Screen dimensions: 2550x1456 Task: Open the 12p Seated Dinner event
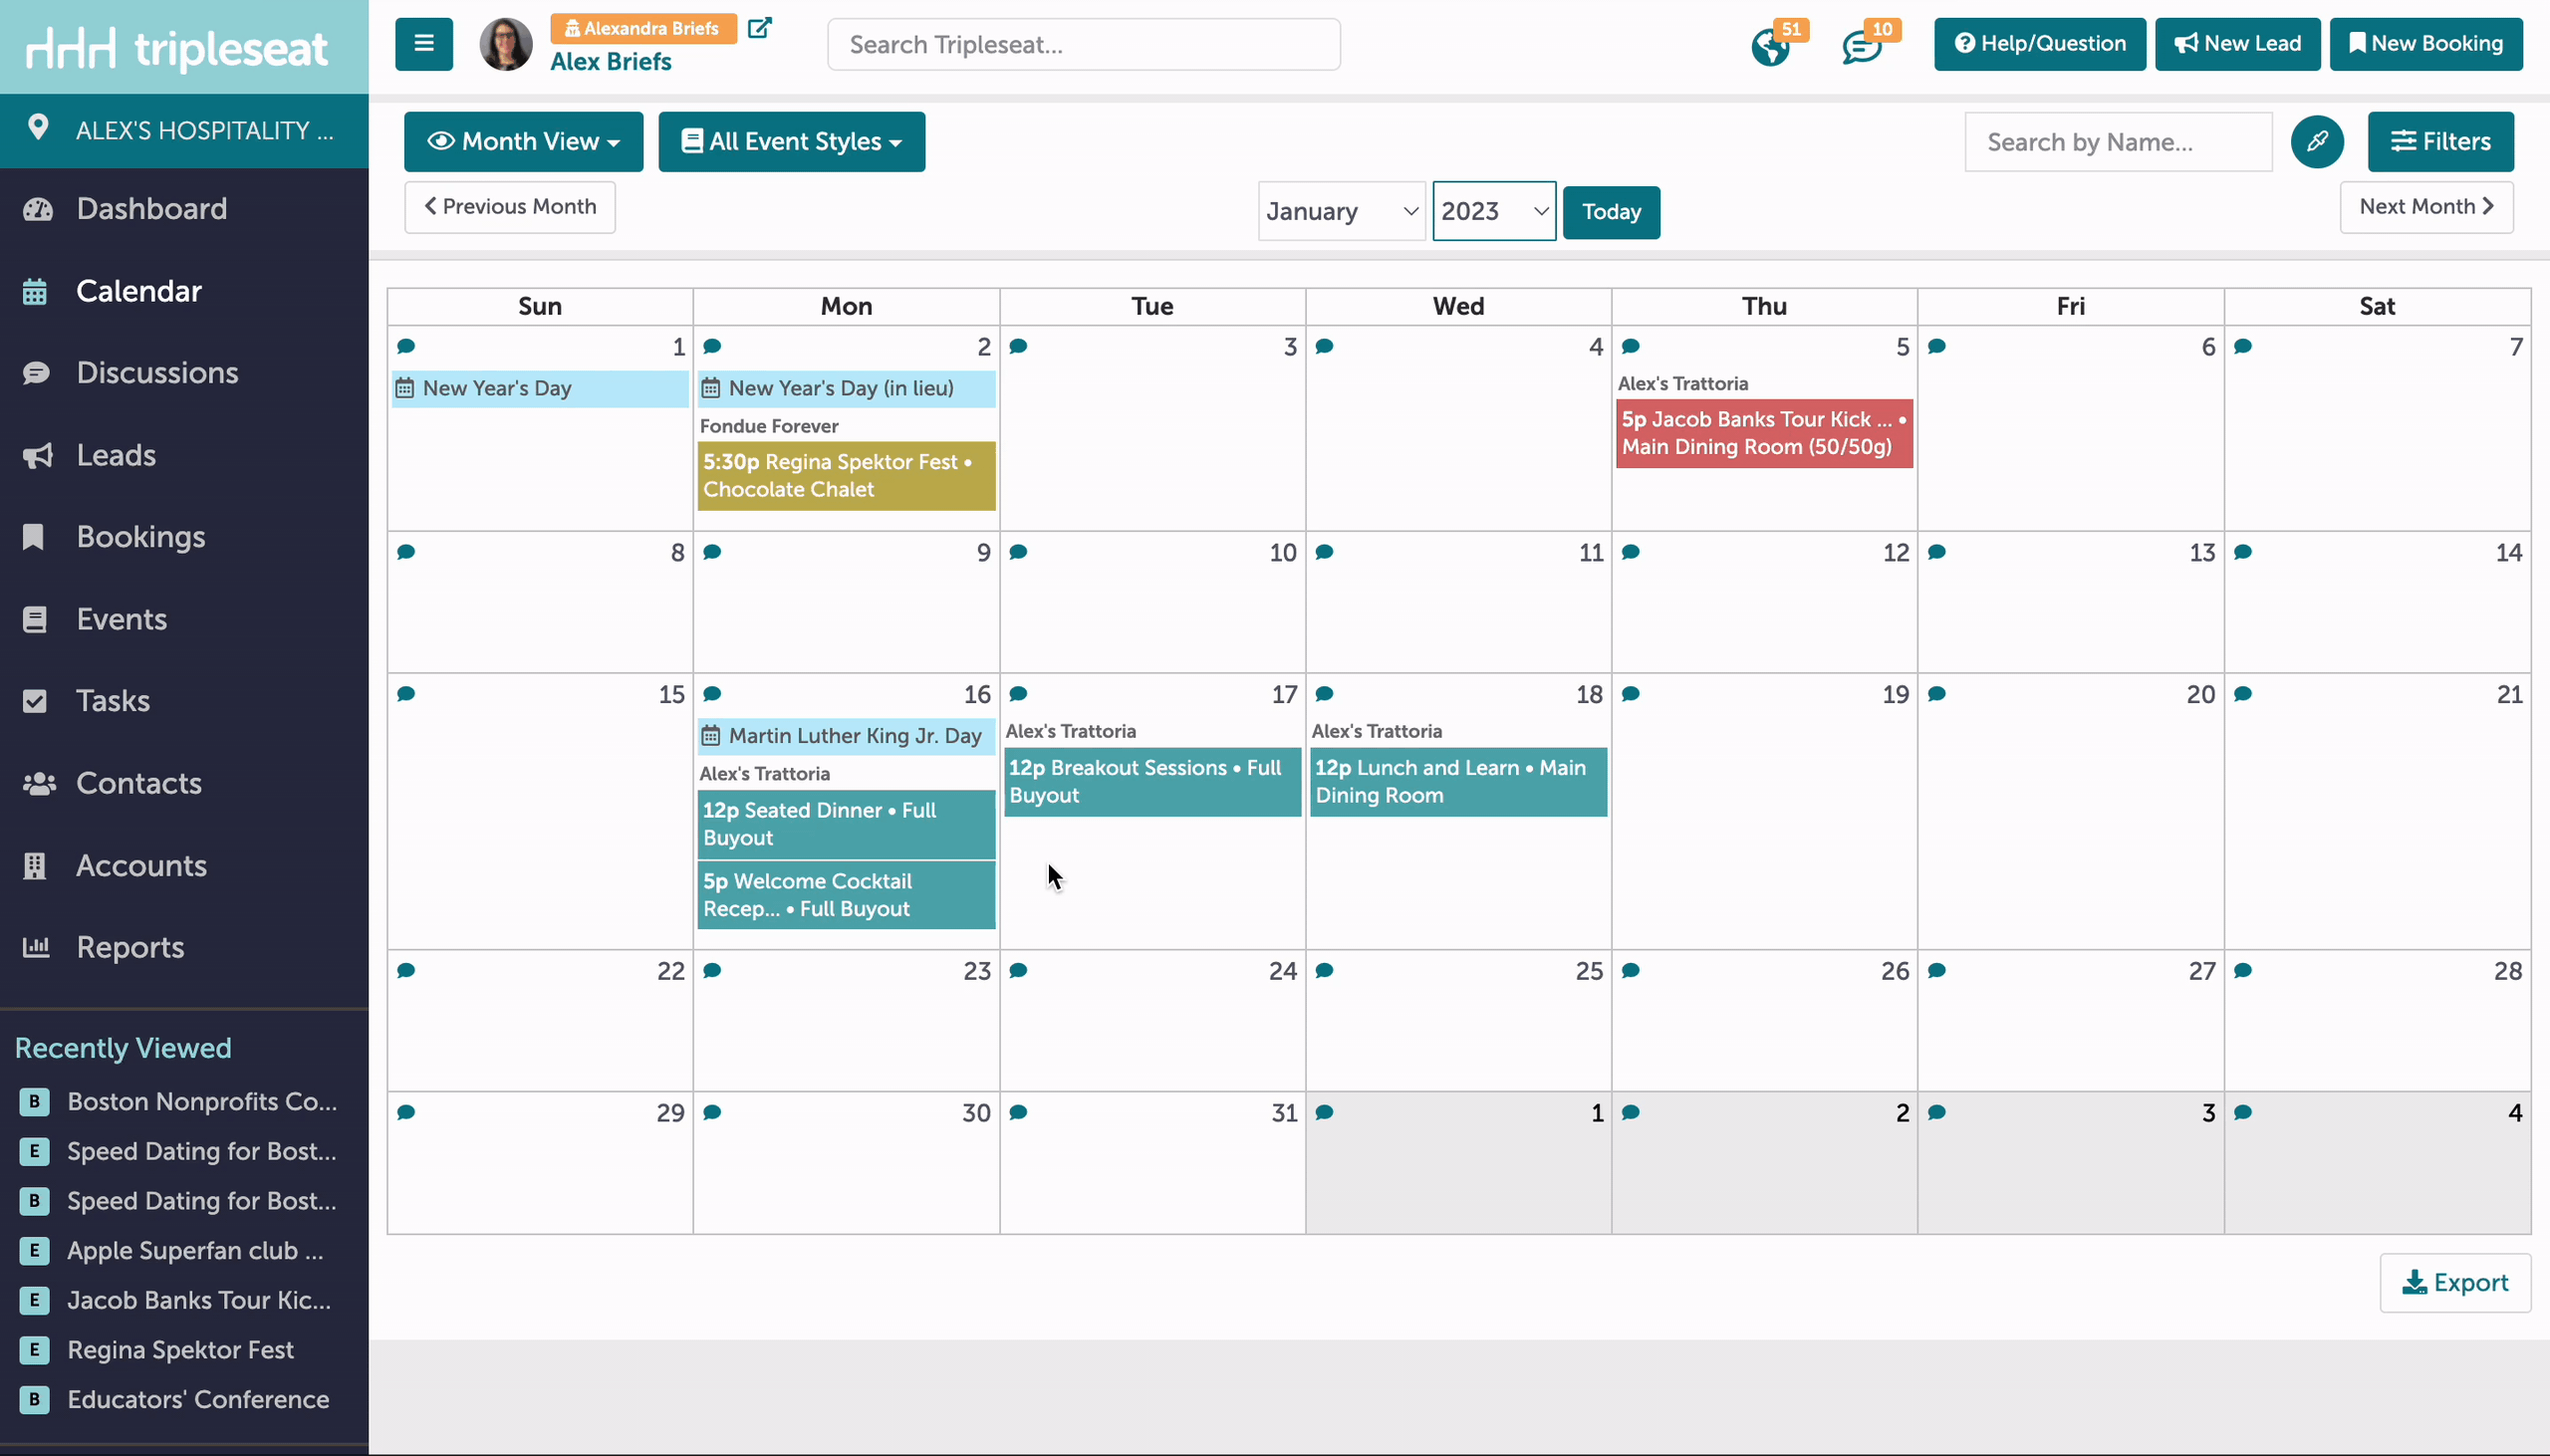[x=846, y=824]
